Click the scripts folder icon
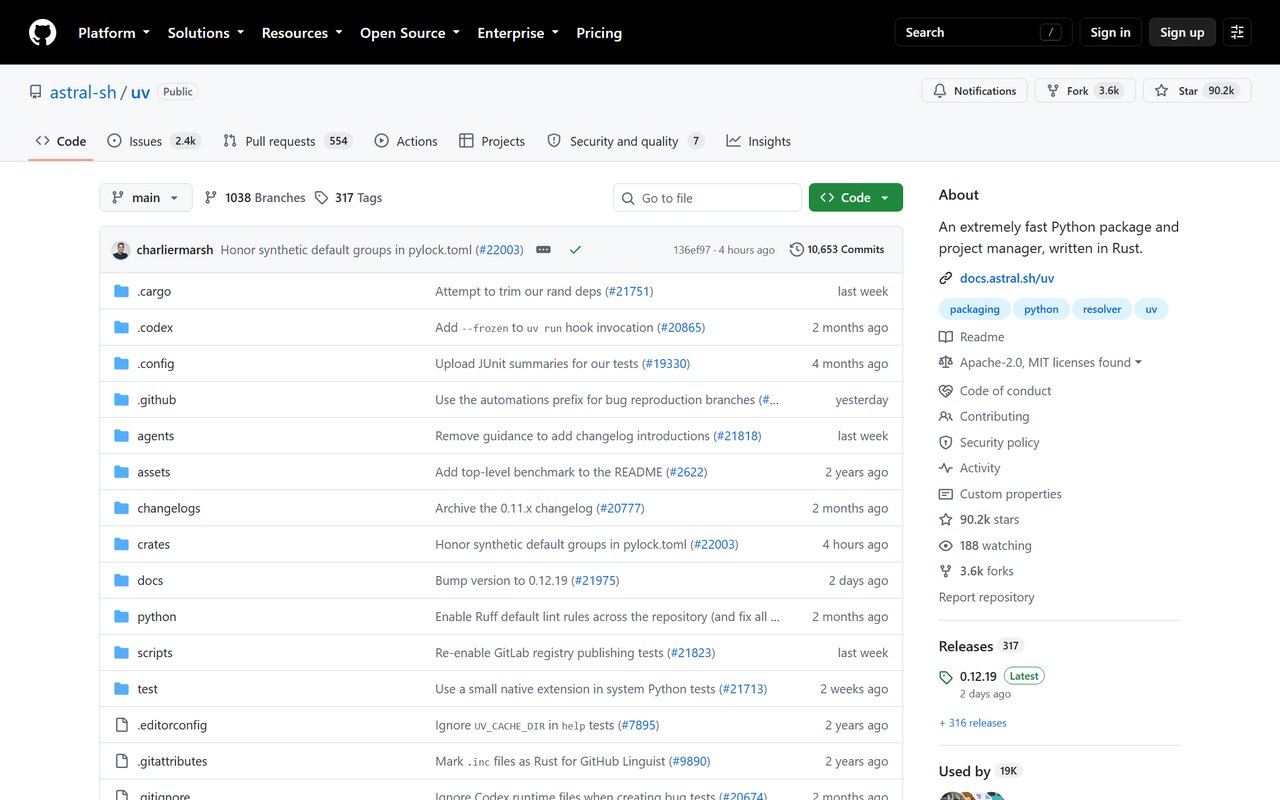The image size is (1280, 800). [122, 652]
